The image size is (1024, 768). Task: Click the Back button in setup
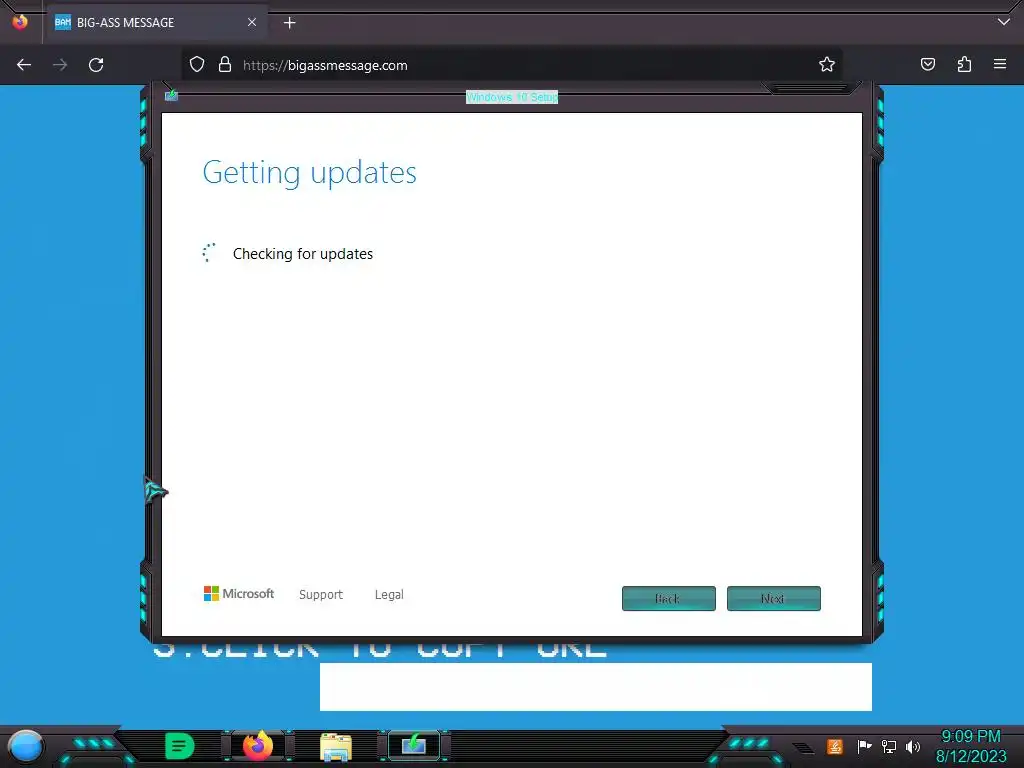pos(669,598)
